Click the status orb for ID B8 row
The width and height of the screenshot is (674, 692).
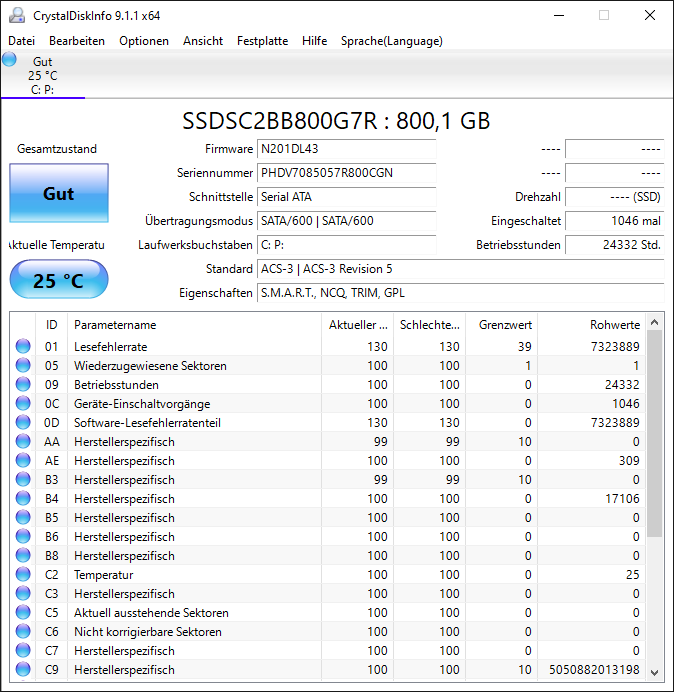coord(23,555)
